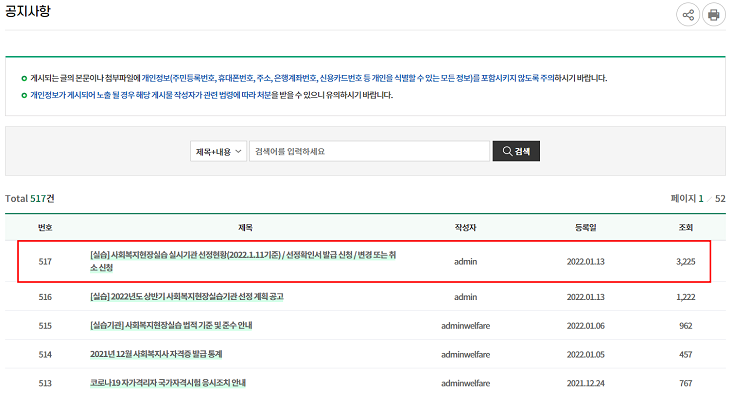Open notice 사회복지현장실습 법적 기준 및 준수 안내
Screen dimensions: 731x394
[171, 325]
